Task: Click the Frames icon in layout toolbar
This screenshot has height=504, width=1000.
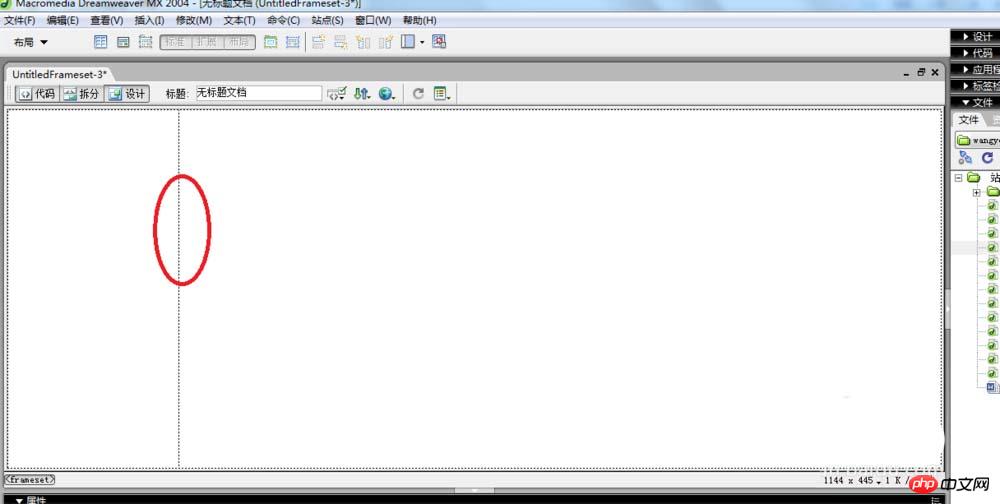Action: tap(408, 42)
